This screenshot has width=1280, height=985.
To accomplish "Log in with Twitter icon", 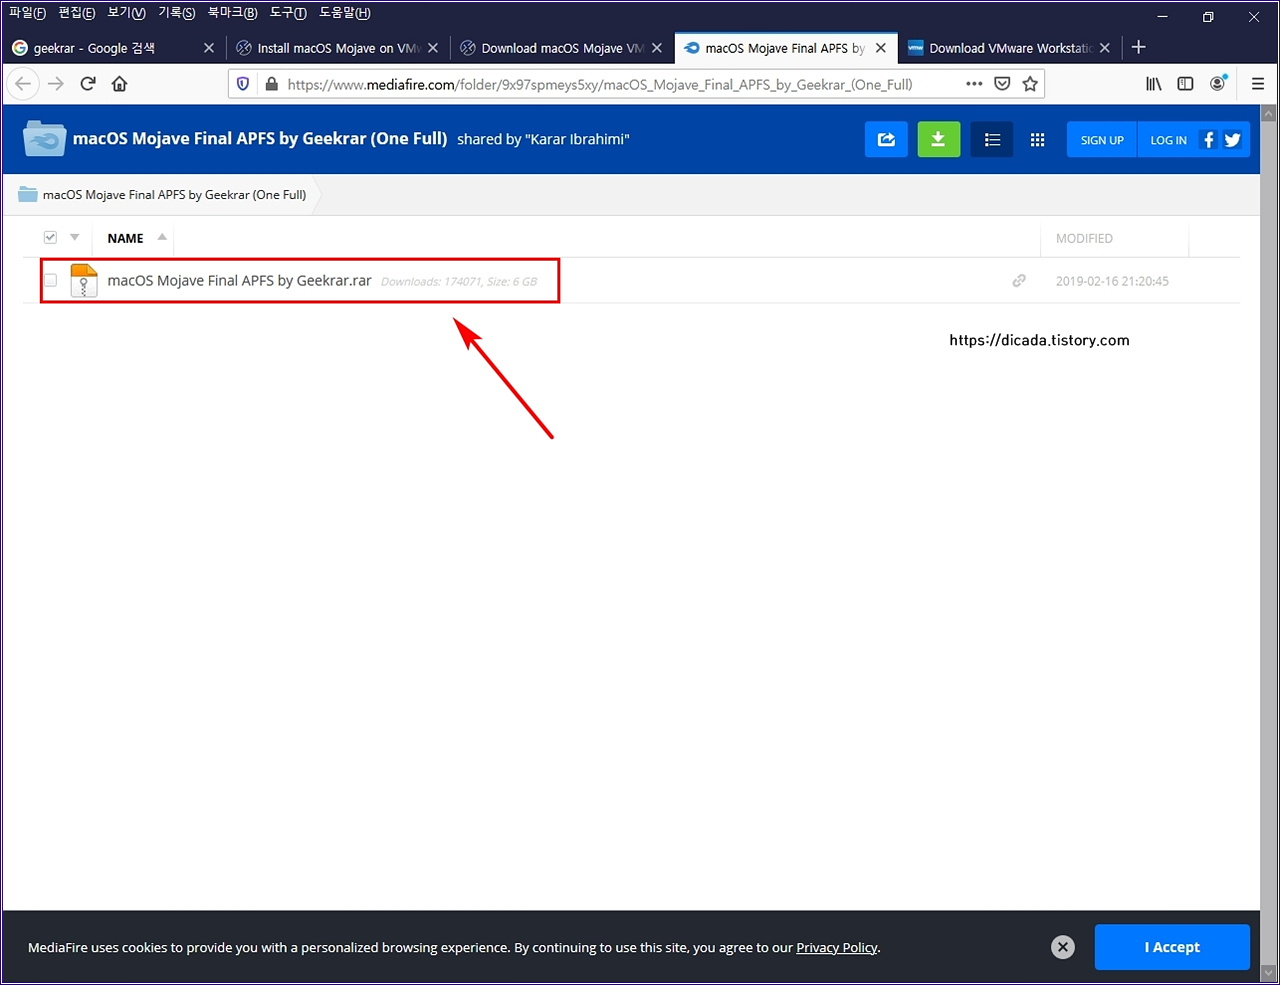I will [1232, 140].
